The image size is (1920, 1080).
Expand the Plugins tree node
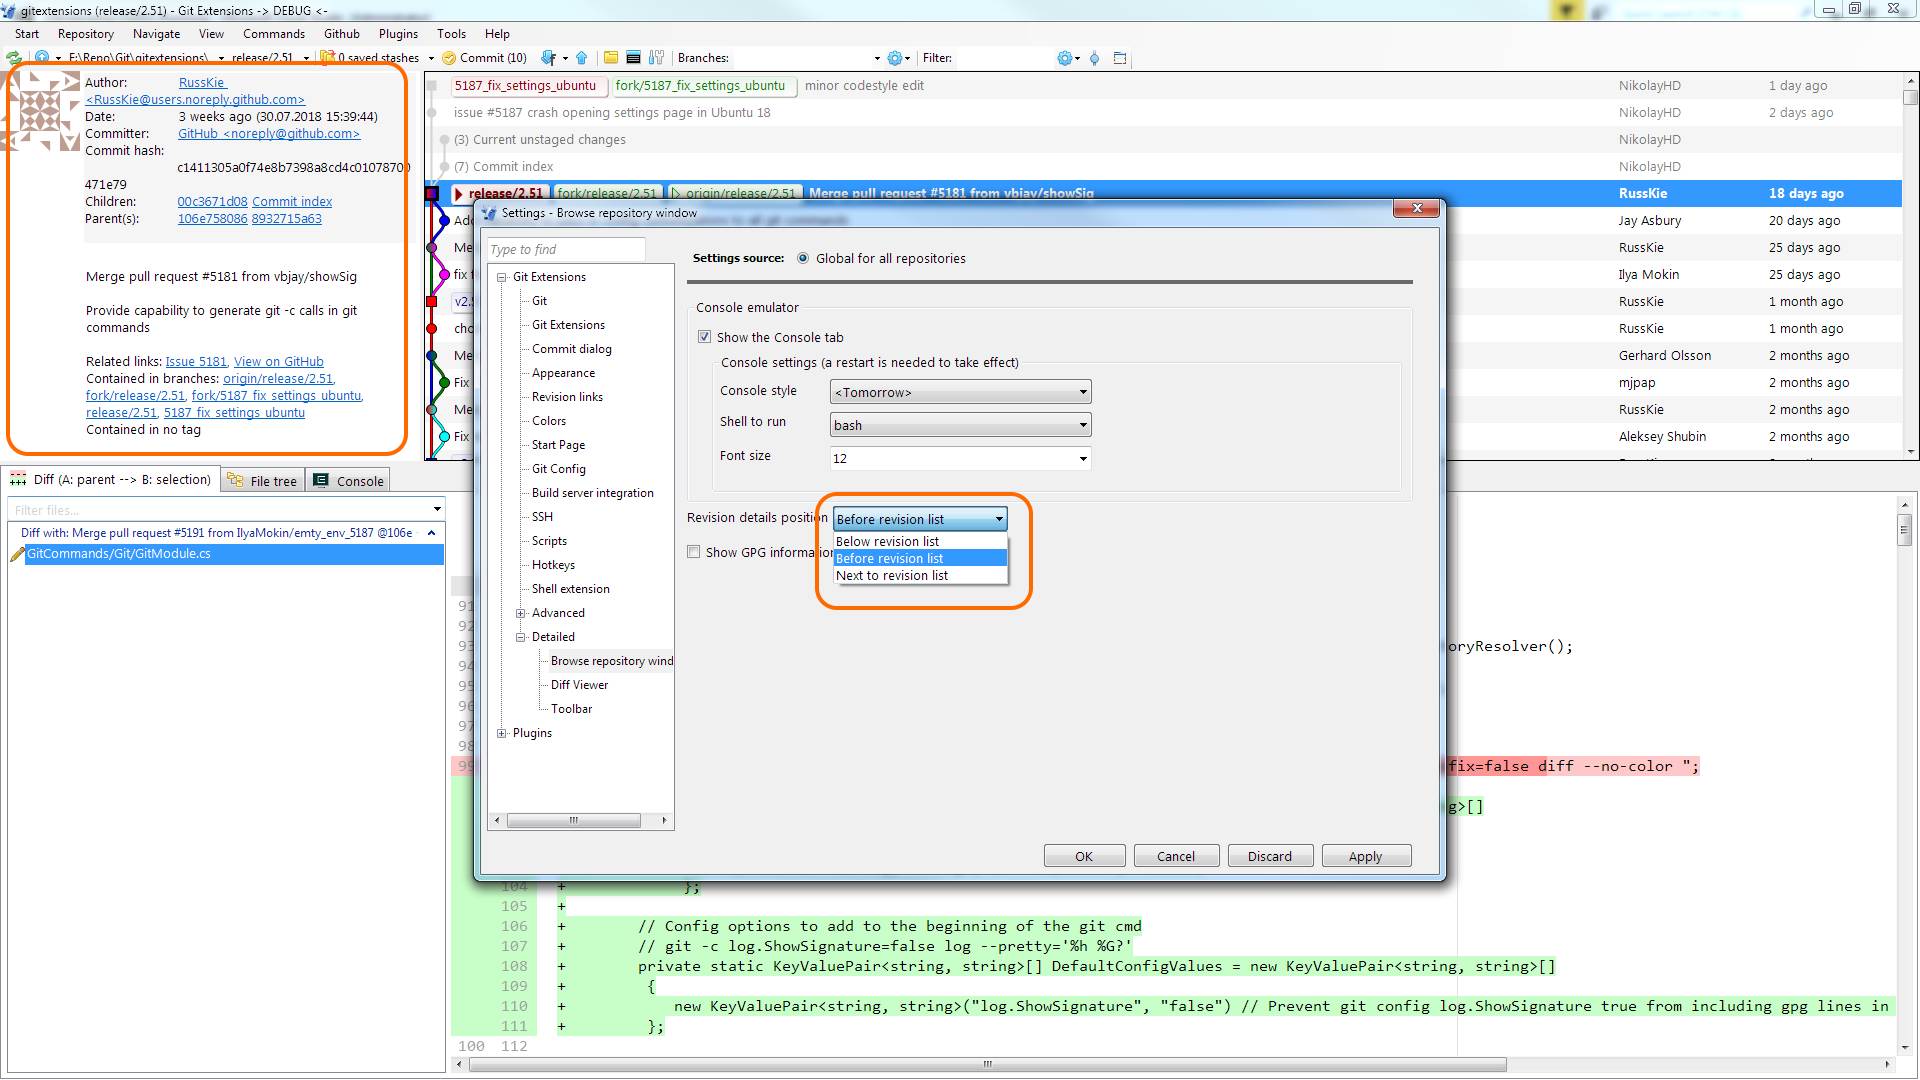click(x=502, y=733)
